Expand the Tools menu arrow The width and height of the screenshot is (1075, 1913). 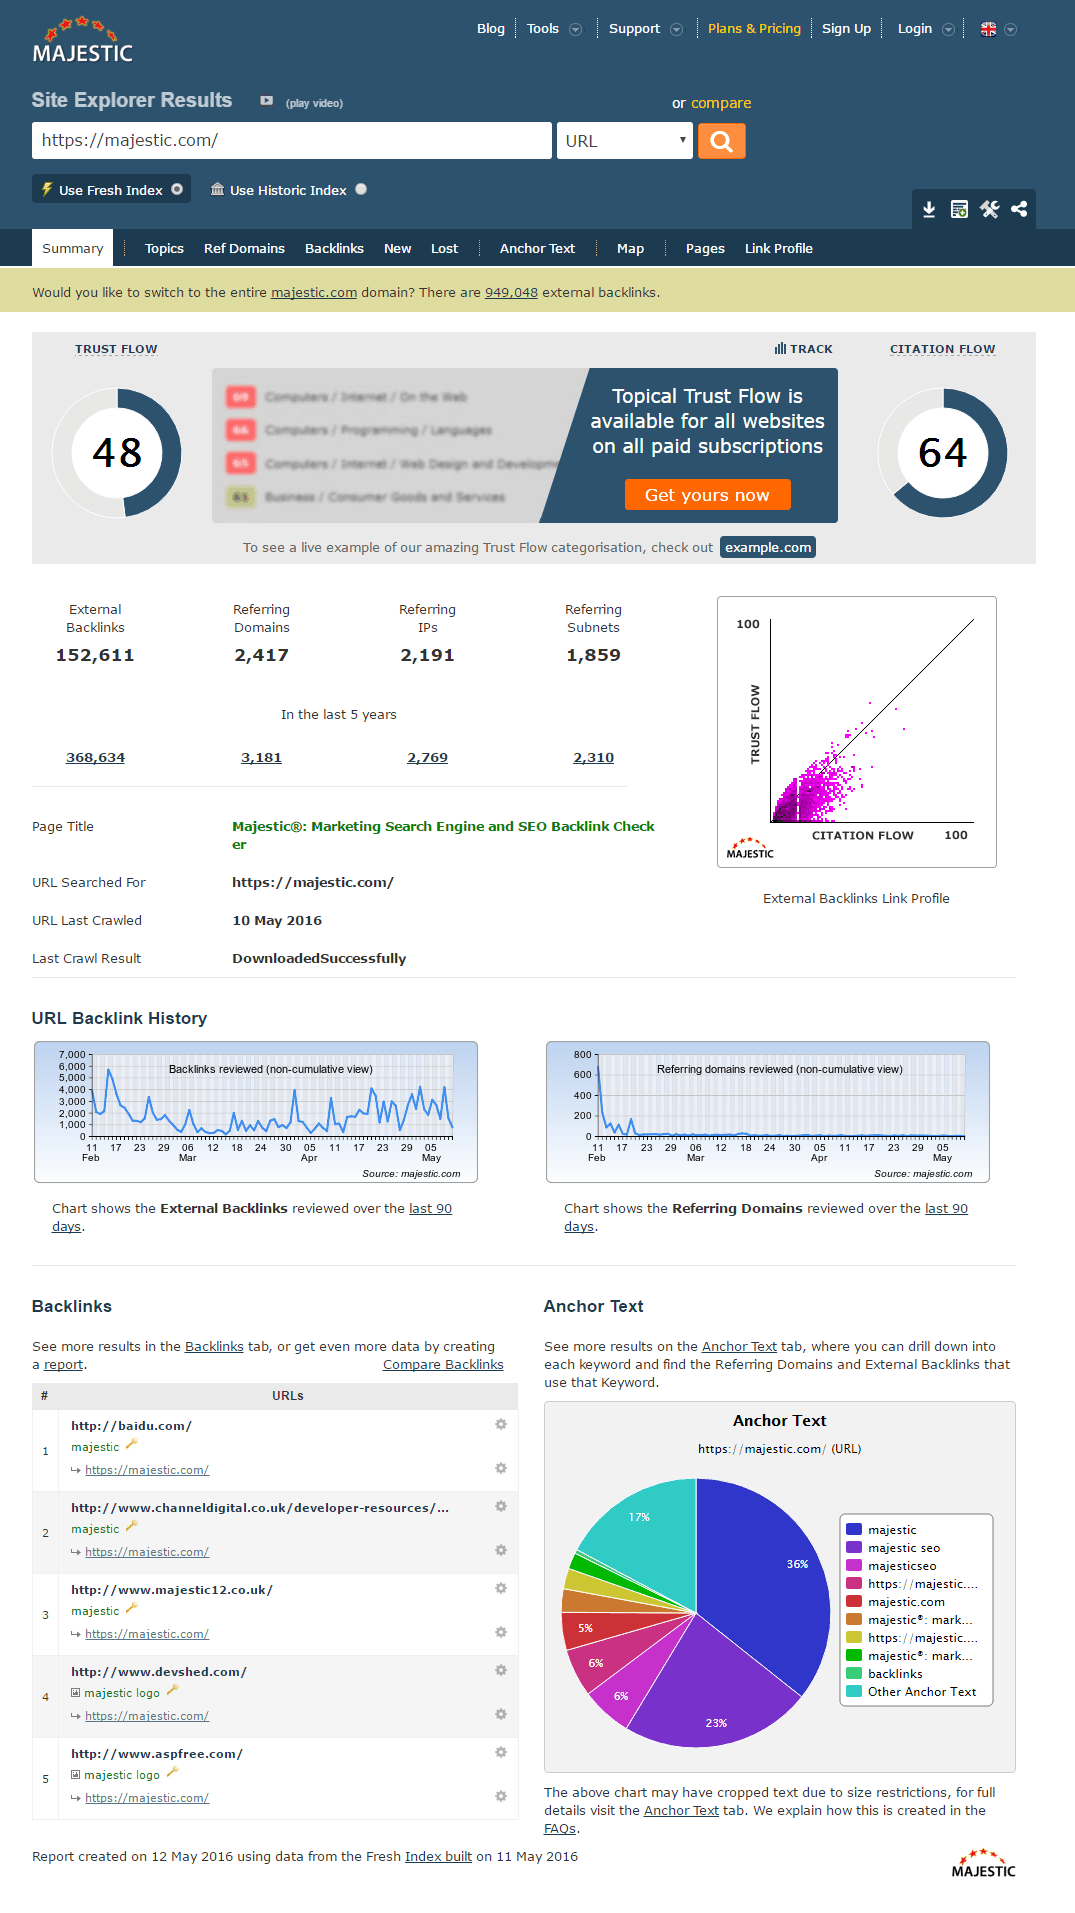coord(575,29)
